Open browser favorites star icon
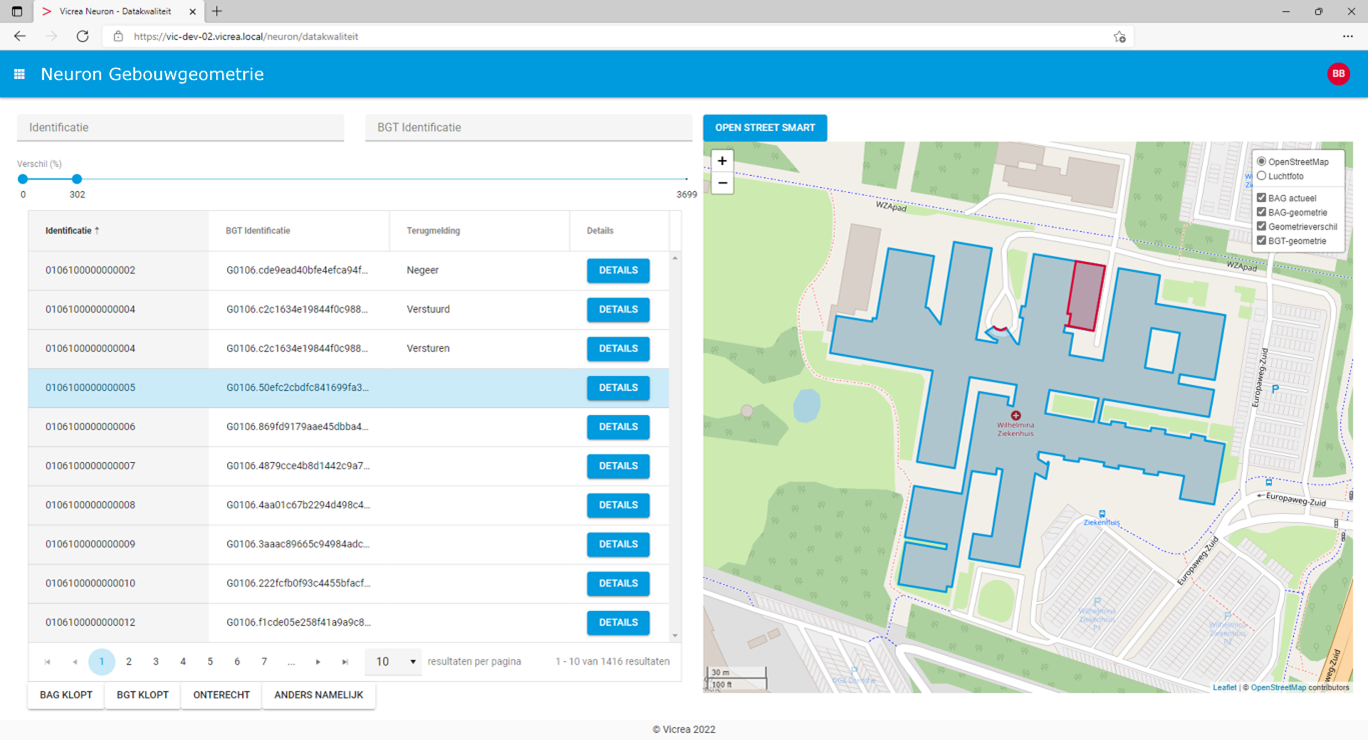Image resolution: width=1368 pixels, height=740 pixels. tap(1119, 37)
